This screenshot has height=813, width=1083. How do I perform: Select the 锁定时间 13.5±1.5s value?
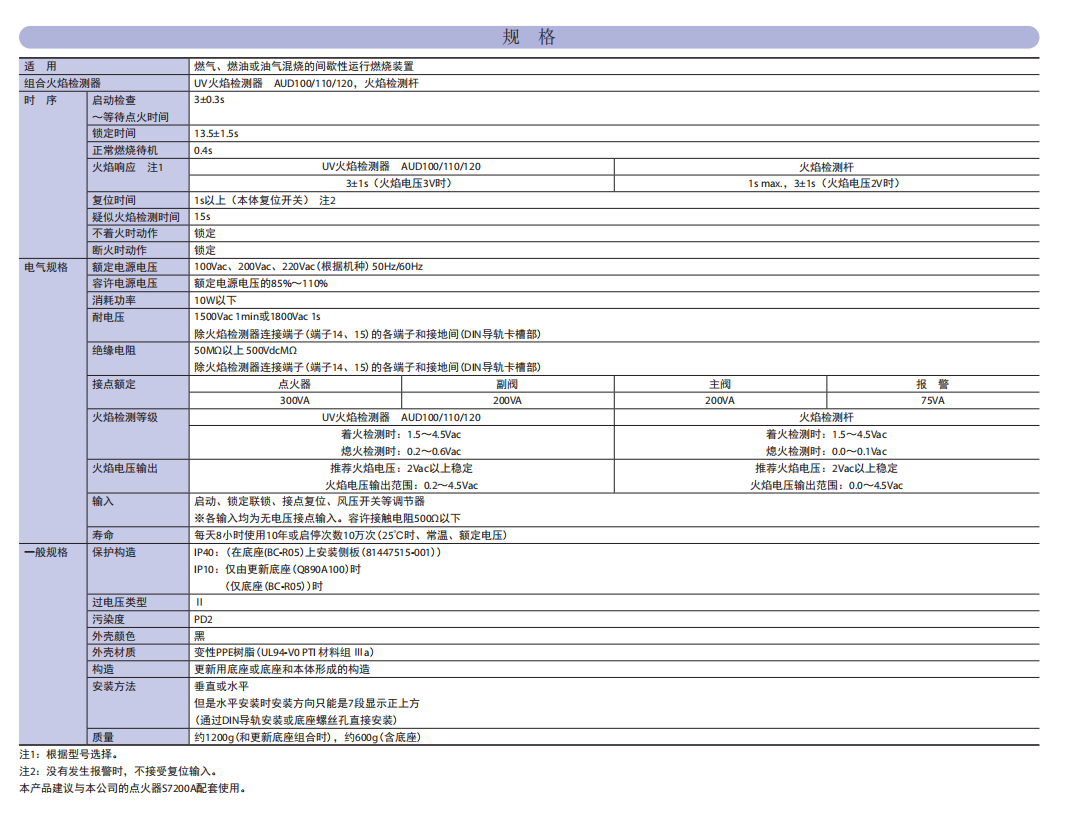[216, 133]
